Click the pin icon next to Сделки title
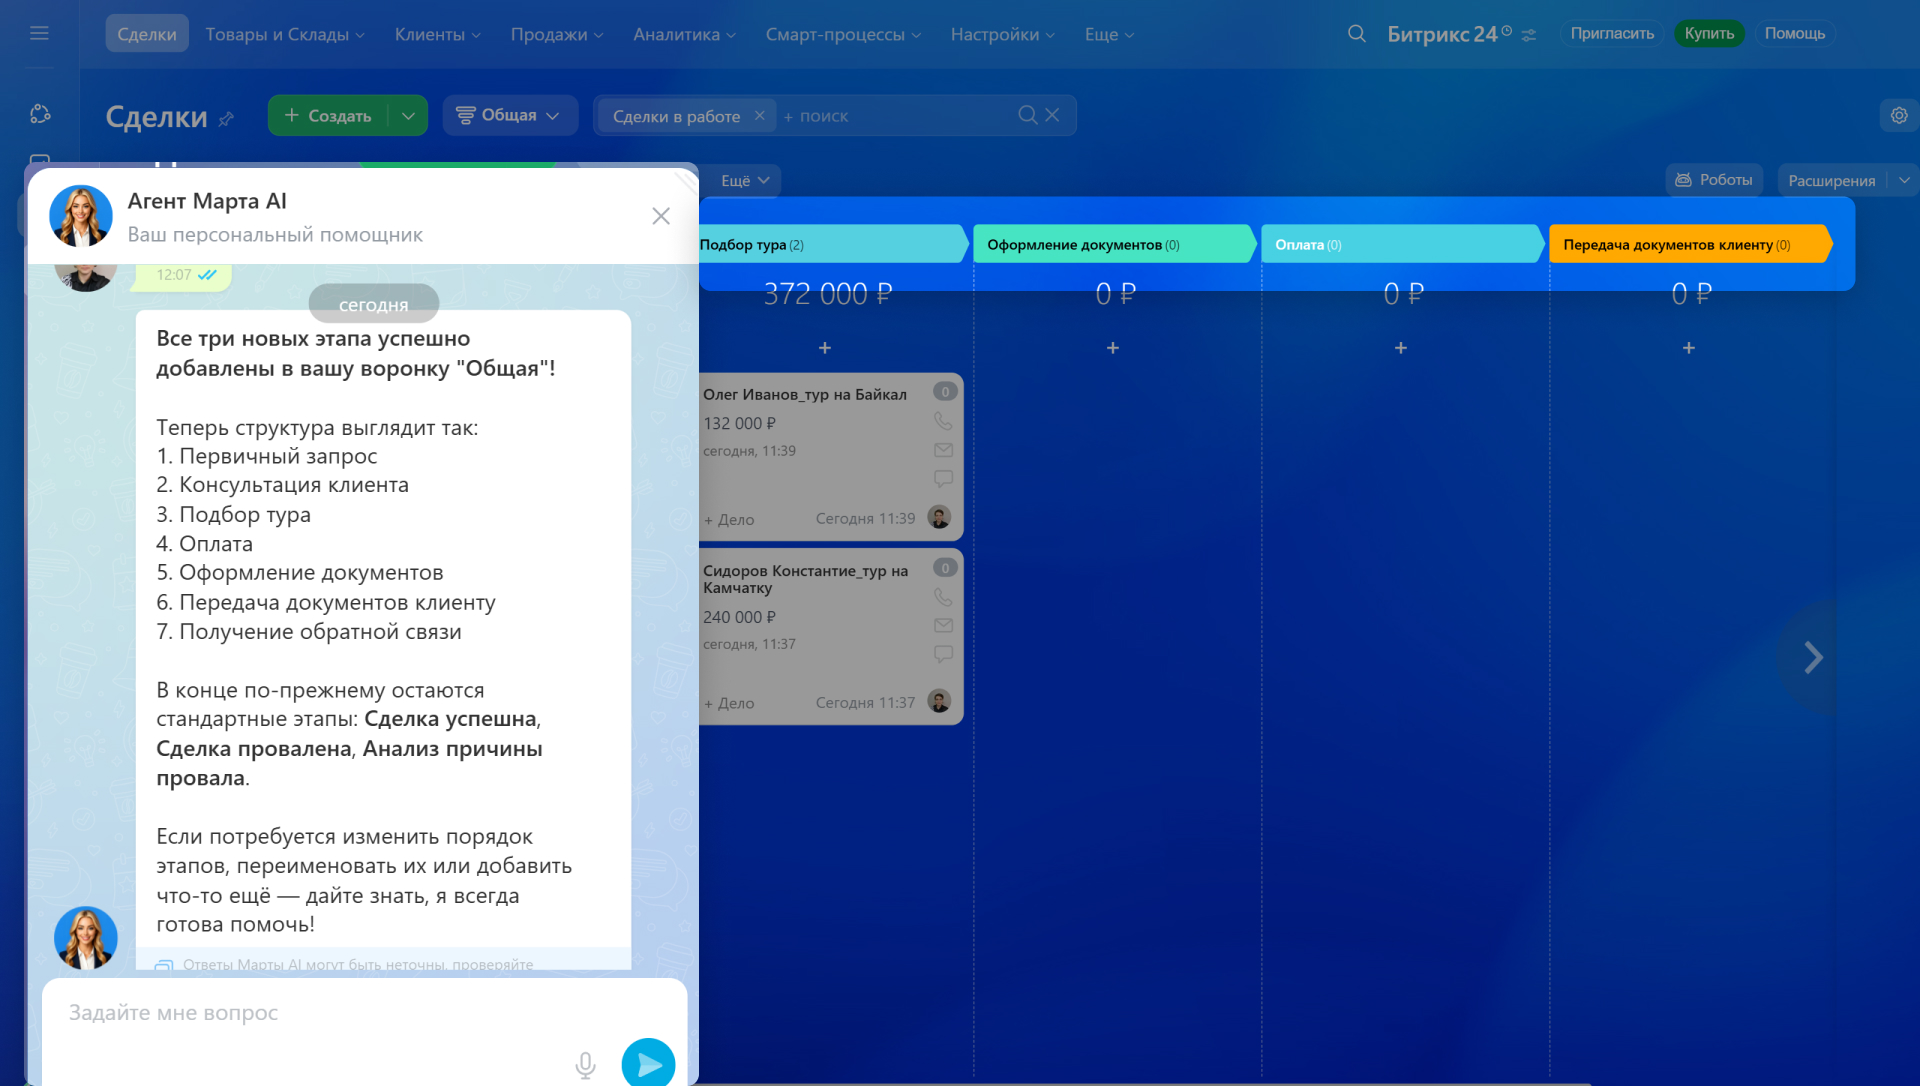Screen dimensions: 1920x1086 tap(227, 119)
